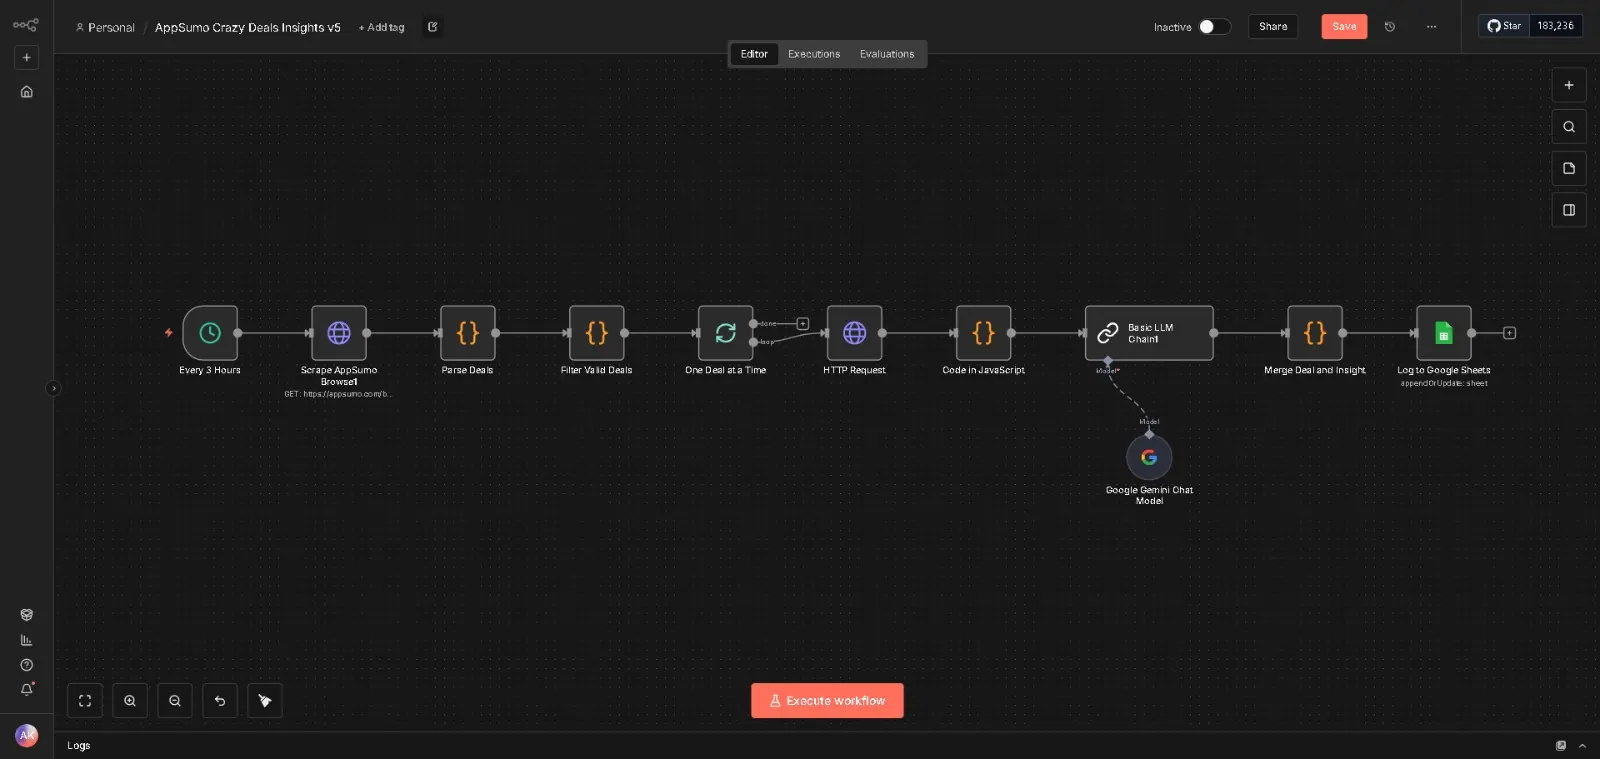This screenshot has height=759, width=1600.
Task: Click the tidy up workflow icon
Action: pyautogui.click(x=265, y=701)
